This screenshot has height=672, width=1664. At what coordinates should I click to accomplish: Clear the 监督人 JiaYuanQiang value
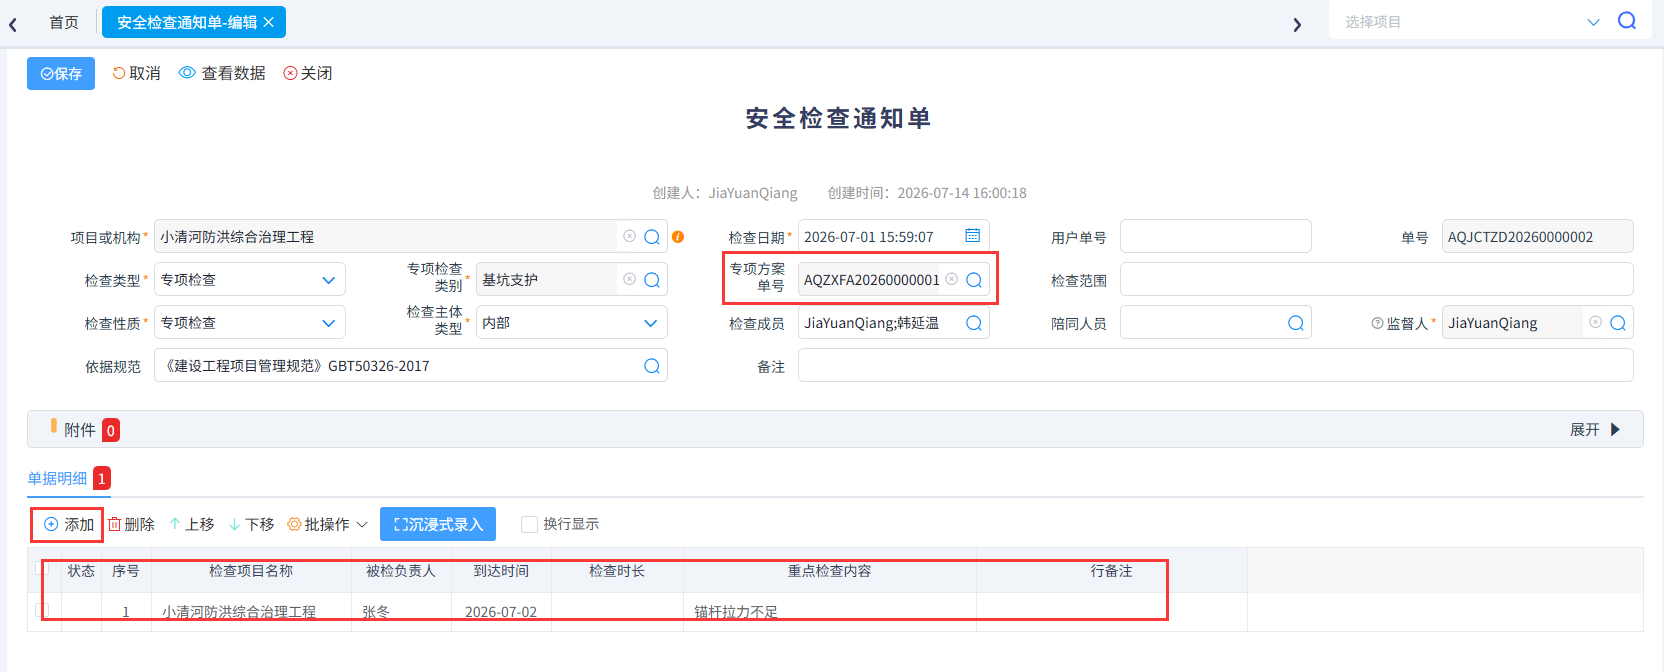[x=1596, y=322]
